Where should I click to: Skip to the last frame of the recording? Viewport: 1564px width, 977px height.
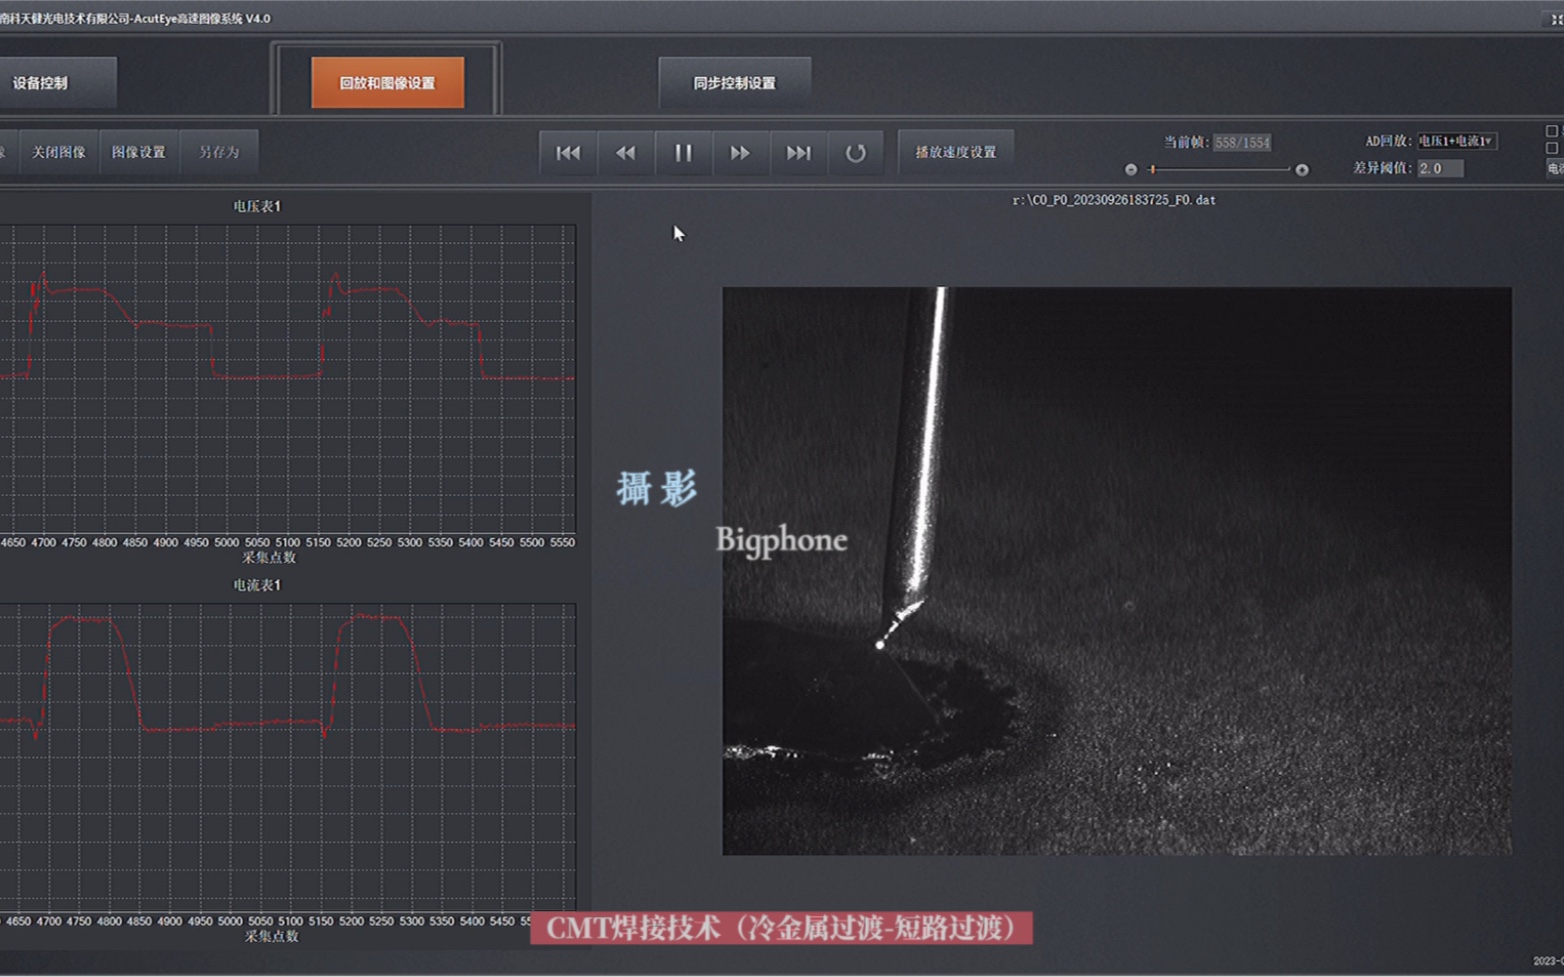tap(799, 152)
